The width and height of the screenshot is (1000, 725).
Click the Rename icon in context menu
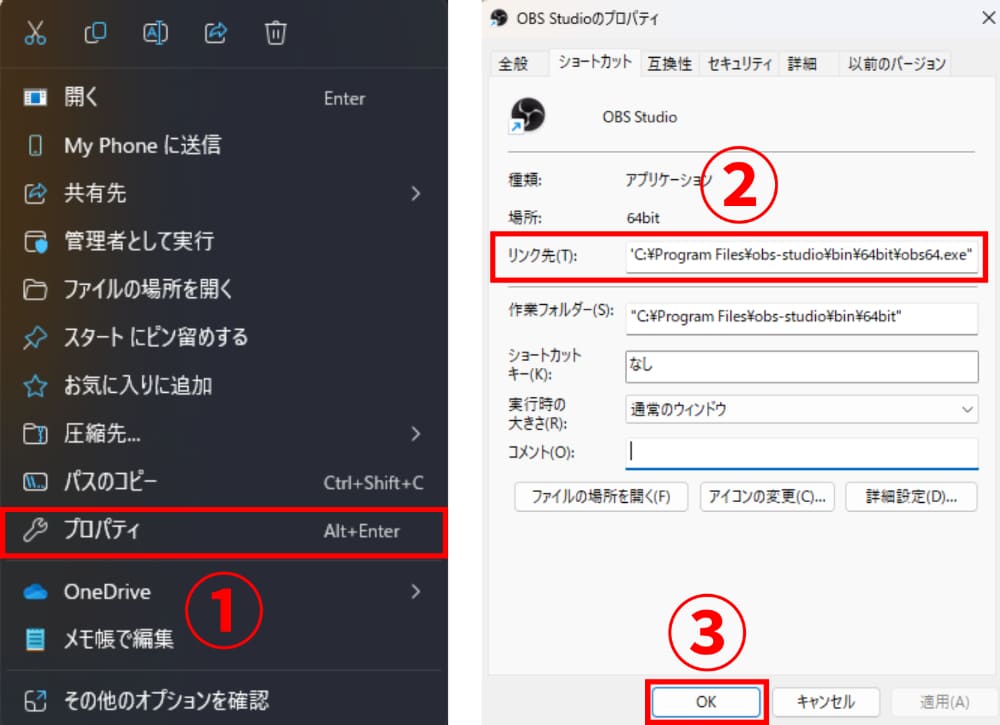[155, 33]
